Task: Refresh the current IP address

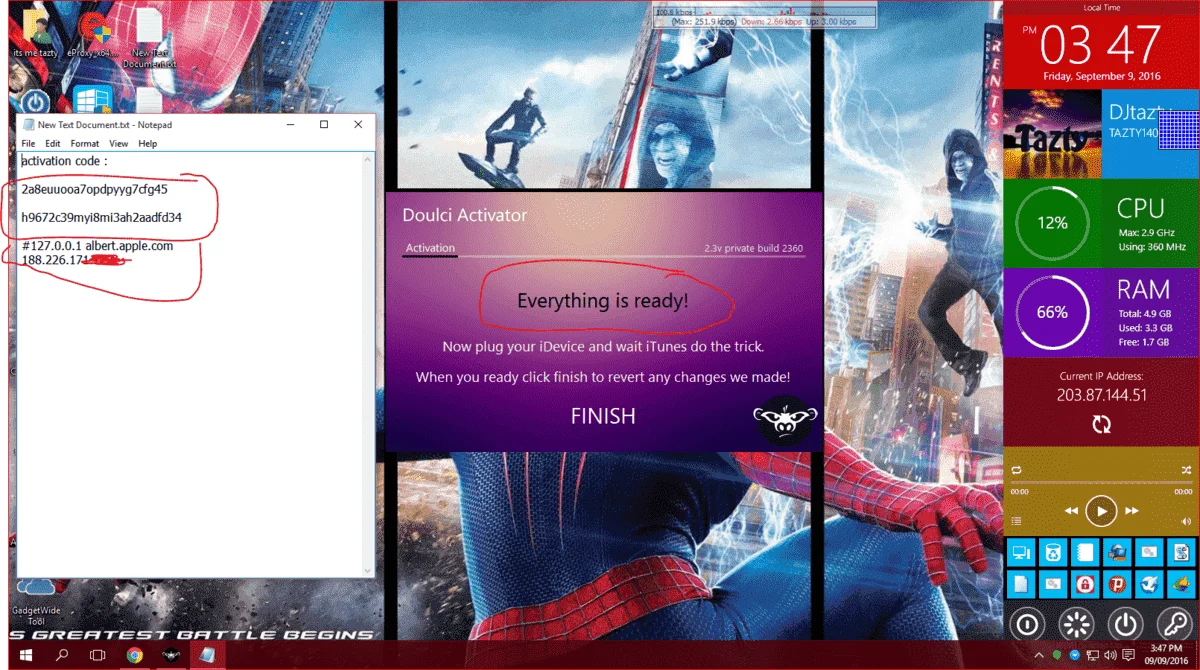Action: pyautogui.click(x=1101, y=424)
